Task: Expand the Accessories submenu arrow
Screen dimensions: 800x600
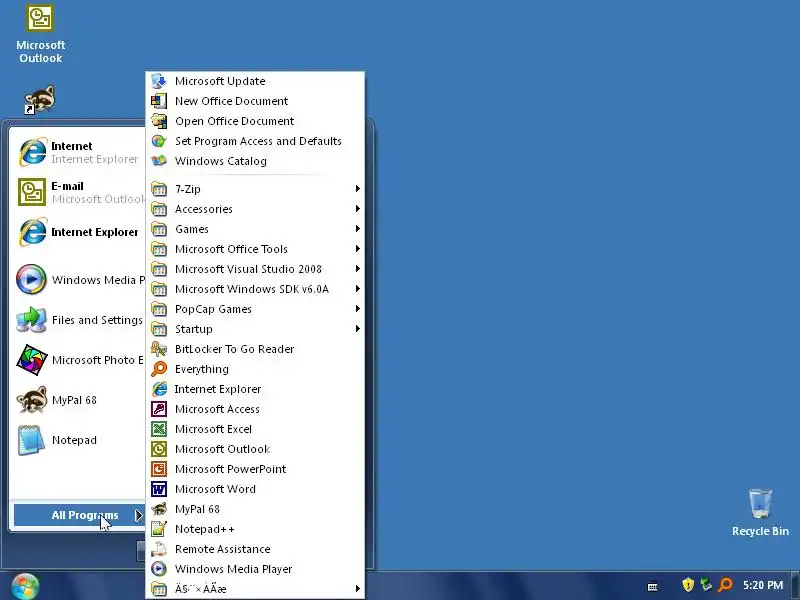Action: pyautogui.click(x=358, y=209)
